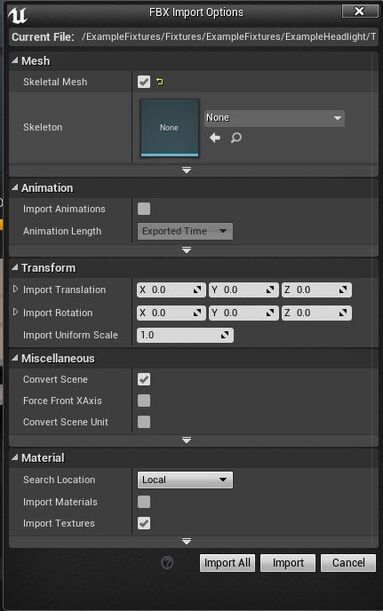
Task: Show advanced Animation options arrow
Action: point(187,250)
